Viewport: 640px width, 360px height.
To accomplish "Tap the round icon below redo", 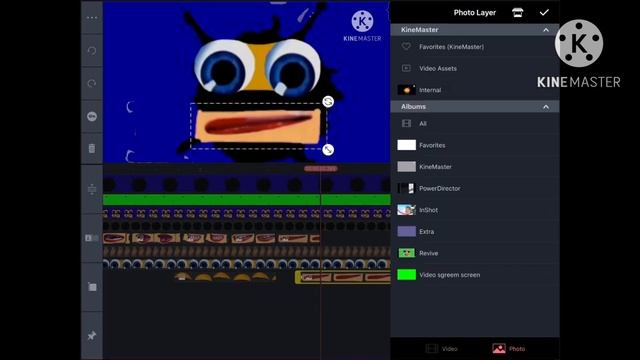I will [92, 116].
